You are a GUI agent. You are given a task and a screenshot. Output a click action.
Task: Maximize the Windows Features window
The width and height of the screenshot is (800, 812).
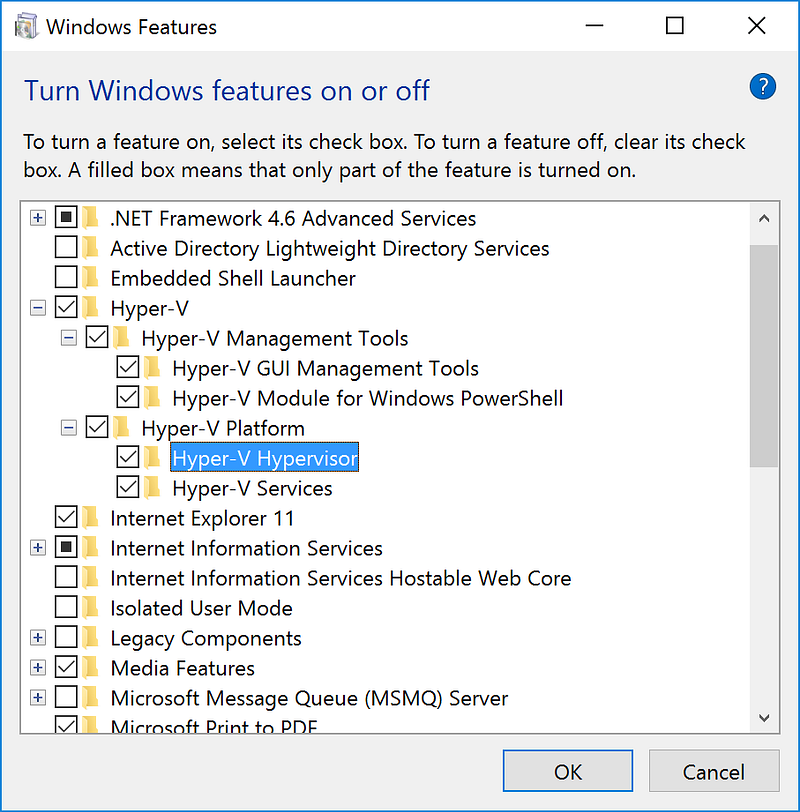674,25
